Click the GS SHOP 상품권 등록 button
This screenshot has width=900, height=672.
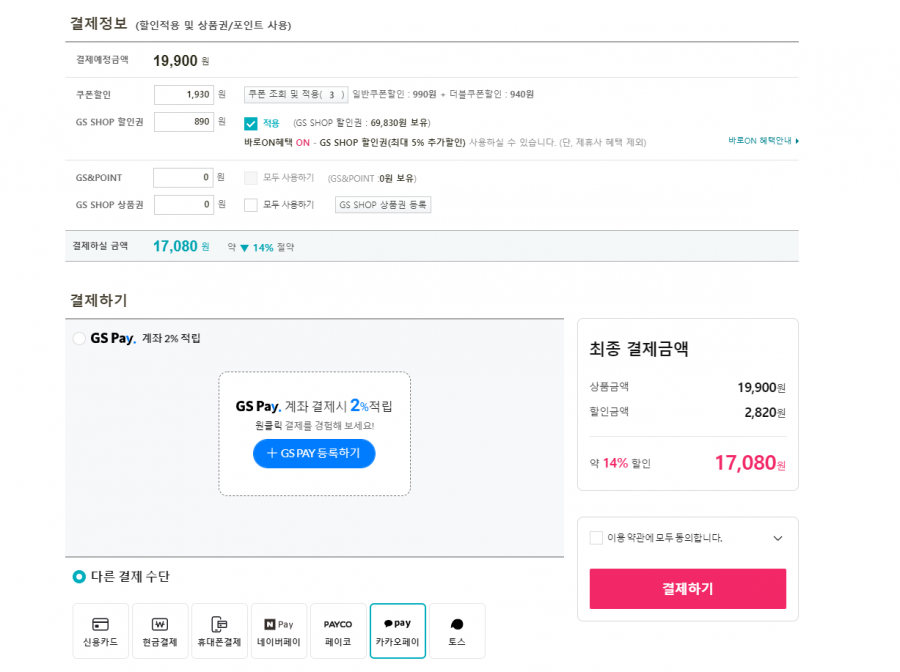coord(383,205)
